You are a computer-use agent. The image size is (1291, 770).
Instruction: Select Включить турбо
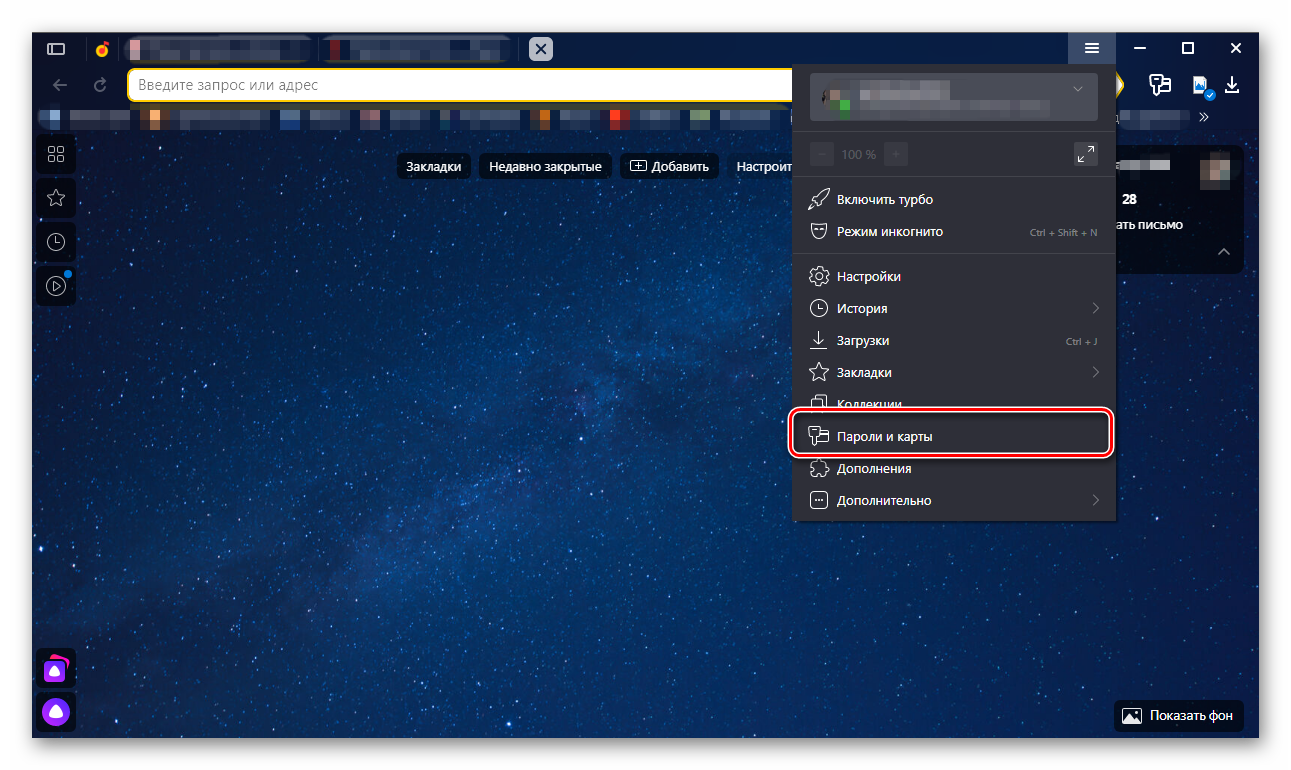click(954, 199)
